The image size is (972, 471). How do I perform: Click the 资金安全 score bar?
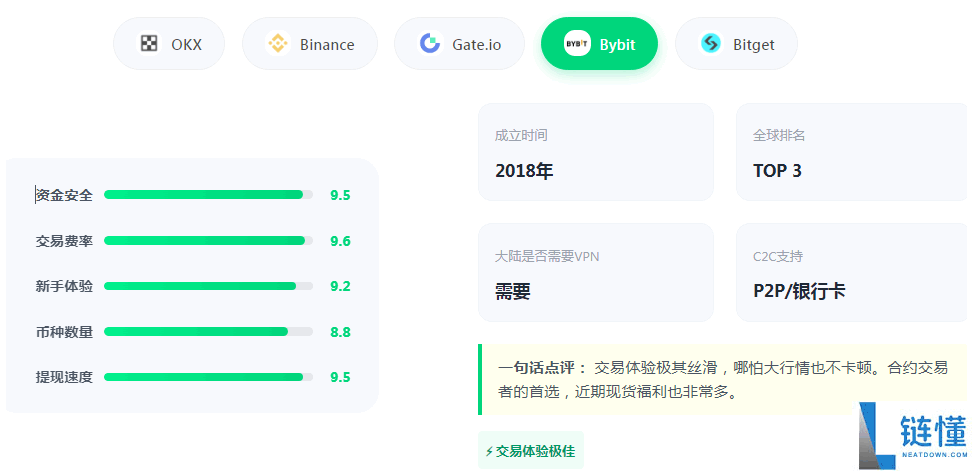(208, 195)
